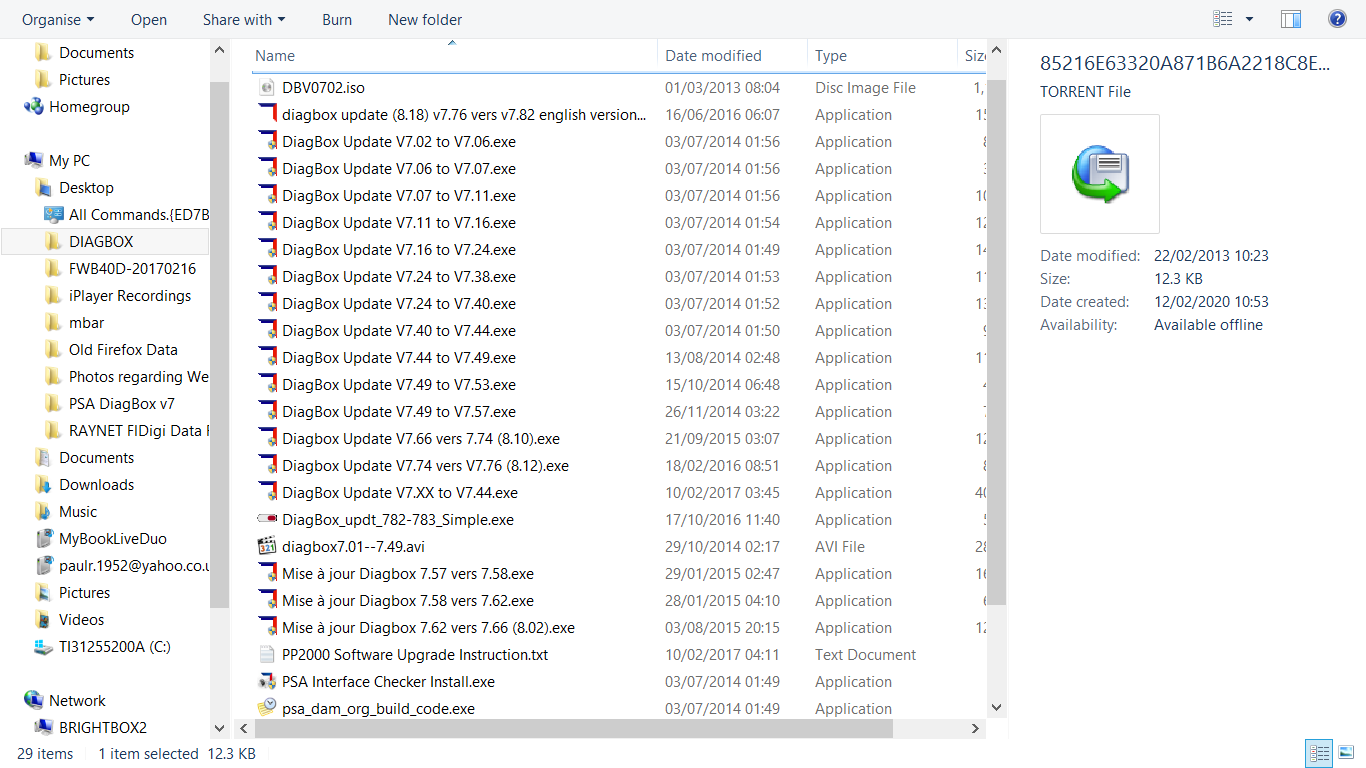Click the navigation pane scroll down arrow
The width and height of the screenshot is (1366, 768).
220,729
